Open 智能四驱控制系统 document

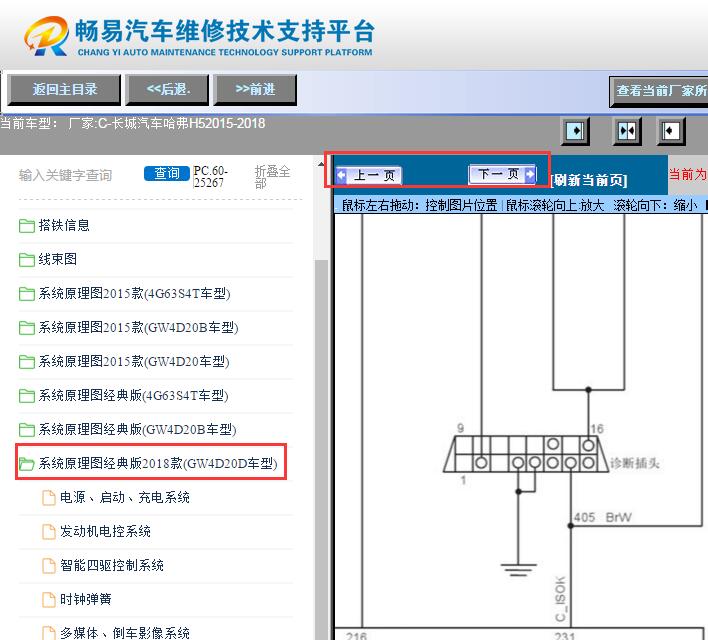point(112,565)
